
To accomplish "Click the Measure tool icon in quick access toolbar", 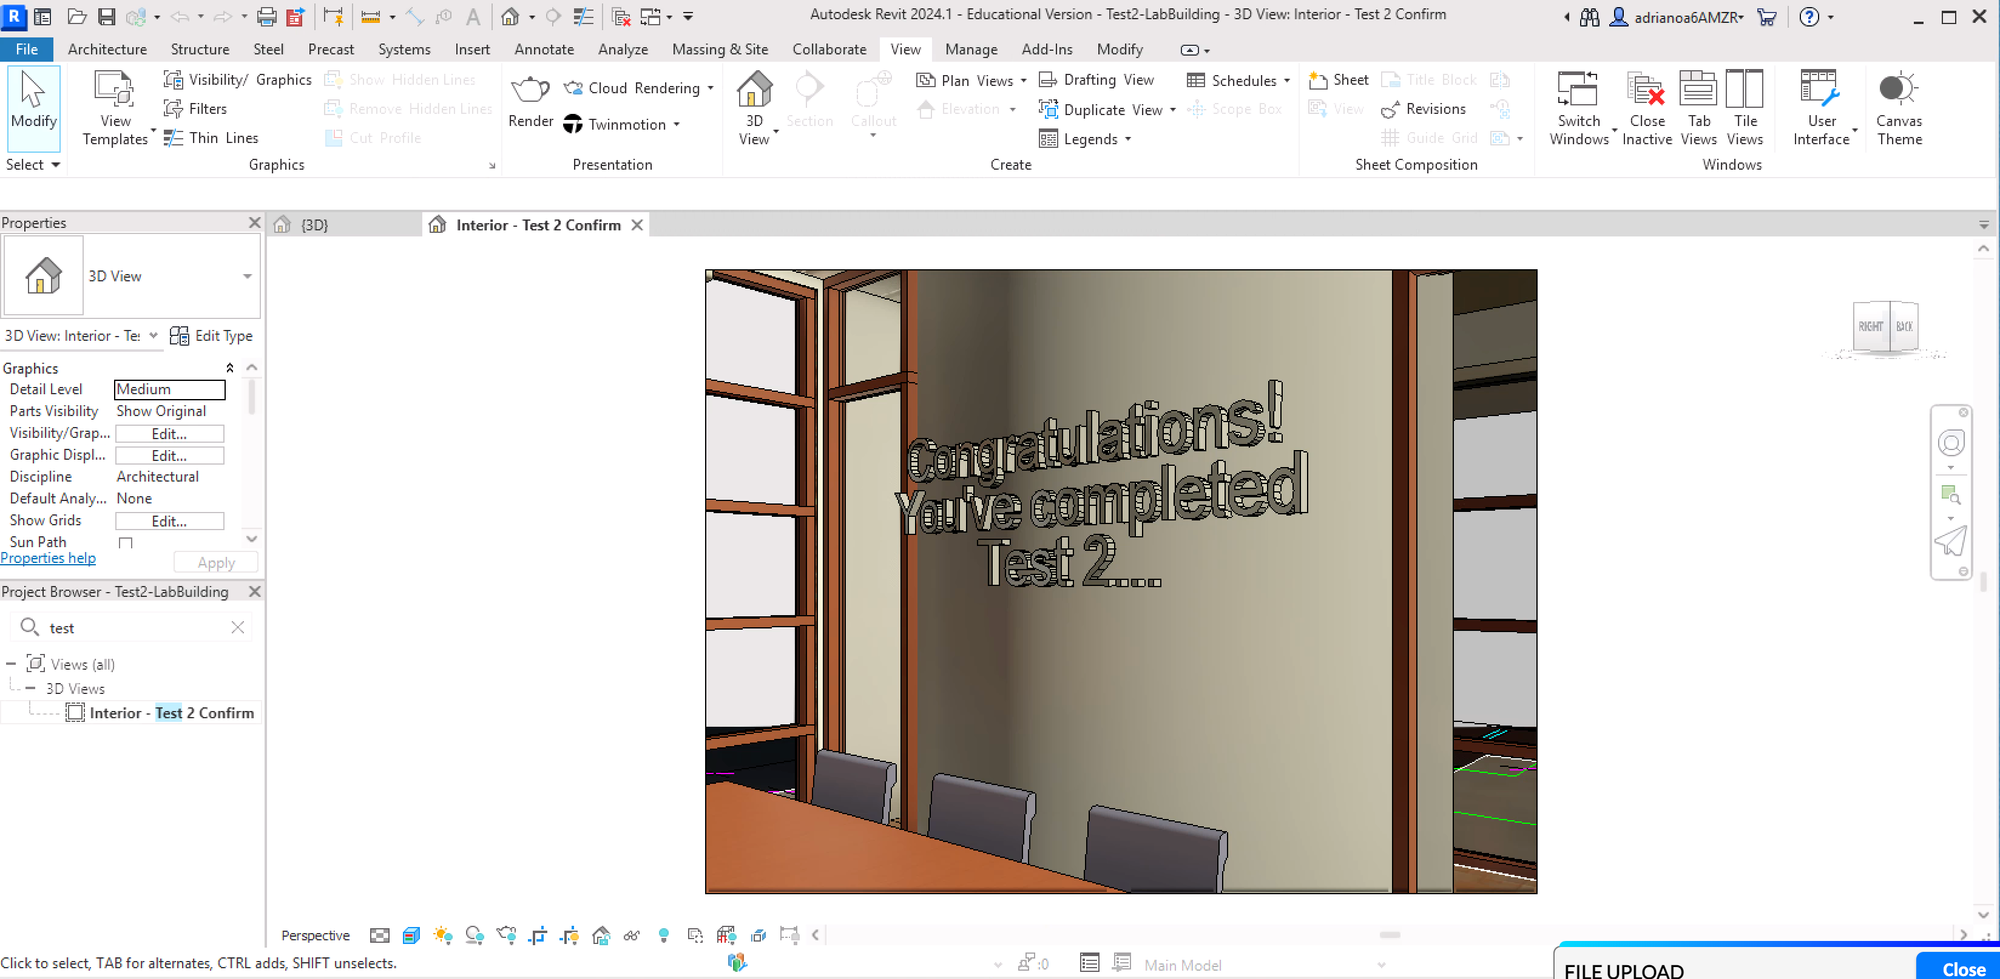I will point(370,17).
